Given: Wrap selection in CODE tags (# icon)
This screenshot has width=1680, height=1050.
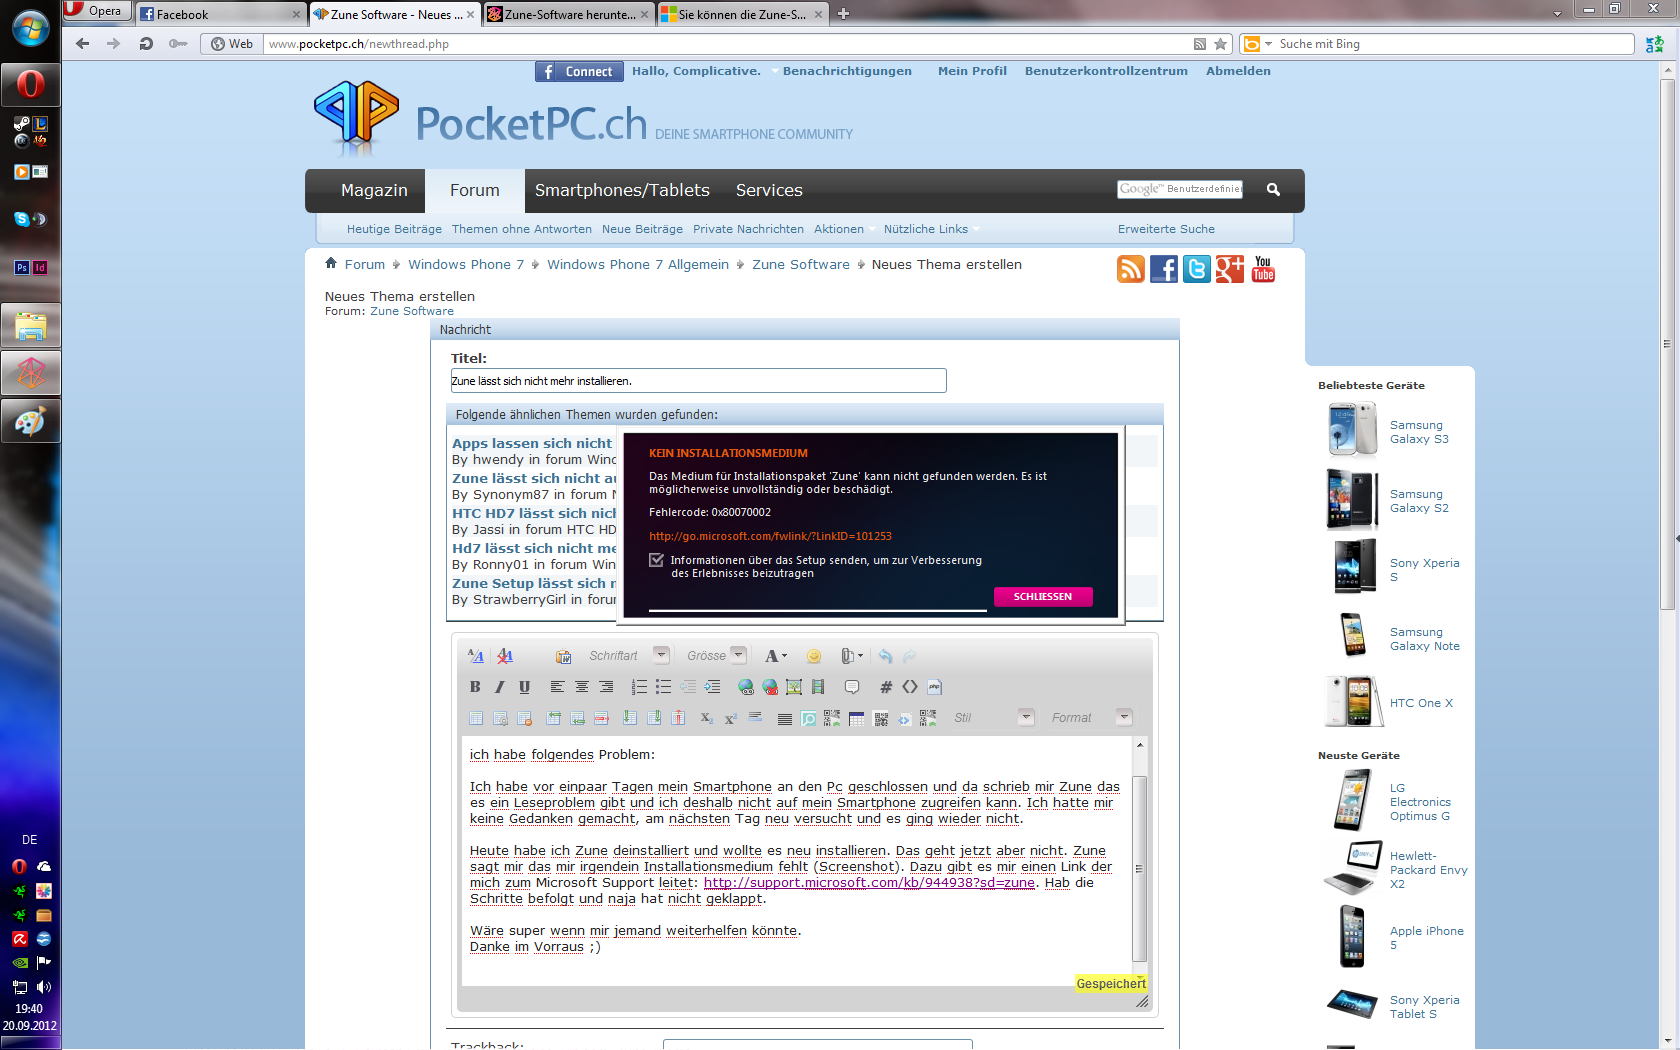Looking at the screenshot, I should [x=886, y=687].
